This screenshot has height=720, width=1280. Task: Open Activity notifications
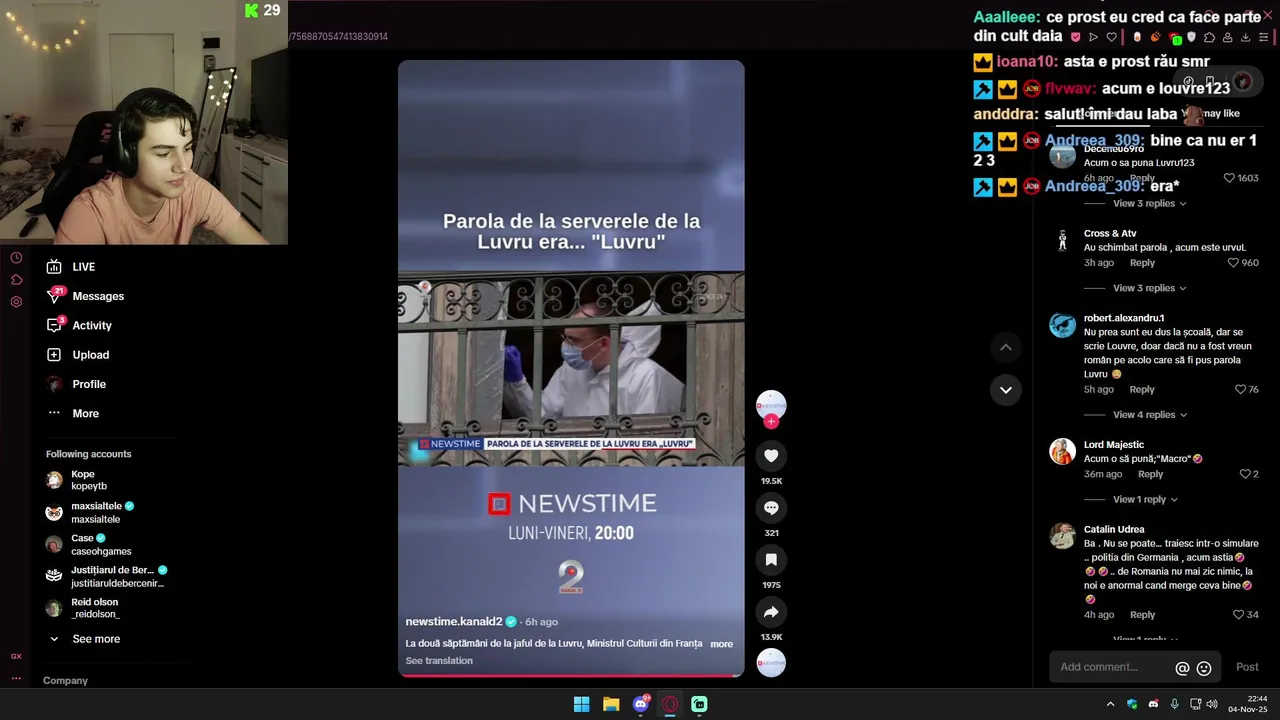(x=79, y=325)
